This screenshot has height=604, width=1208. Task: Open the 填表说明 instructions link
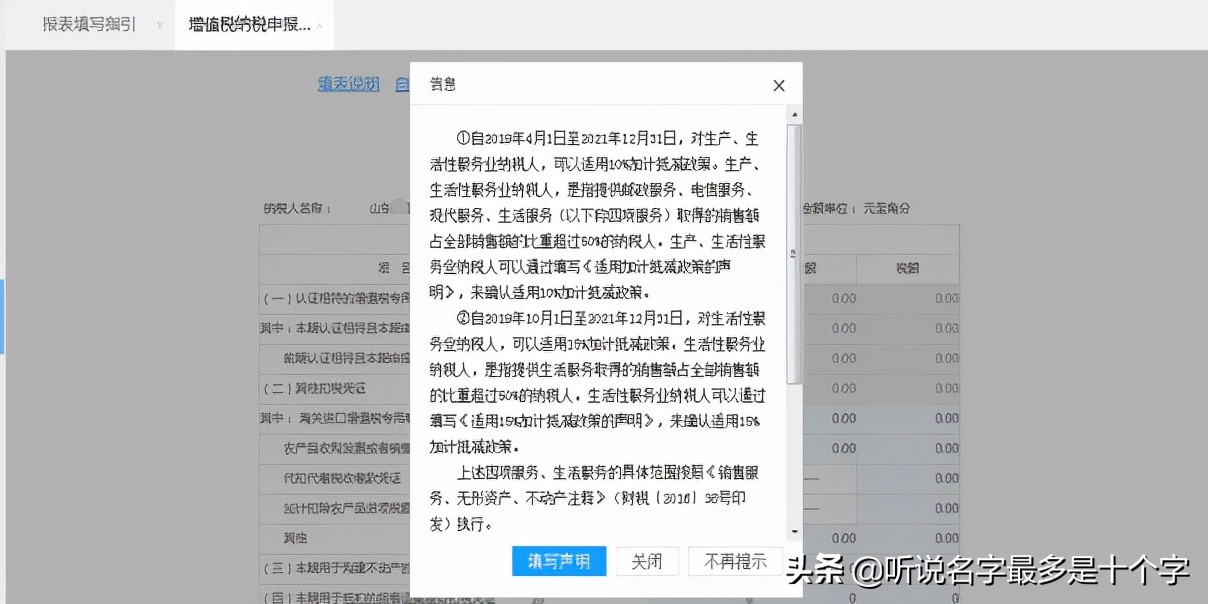click(x=347, y=84)
